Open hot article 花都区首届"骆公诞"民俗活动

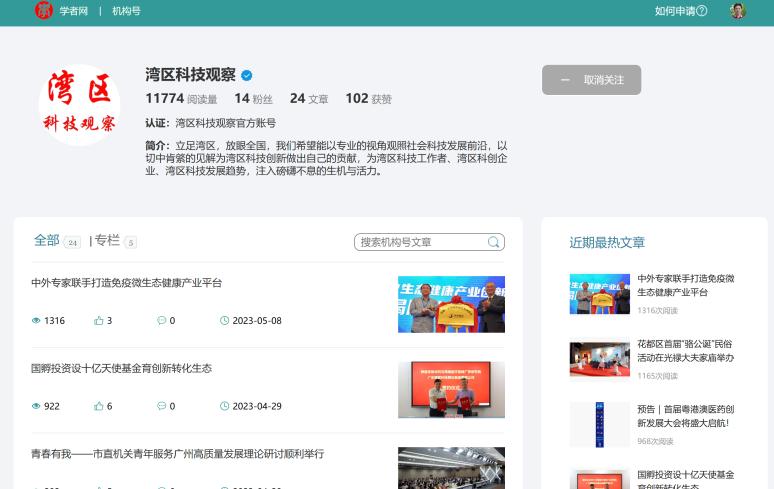tap(686, 351)
